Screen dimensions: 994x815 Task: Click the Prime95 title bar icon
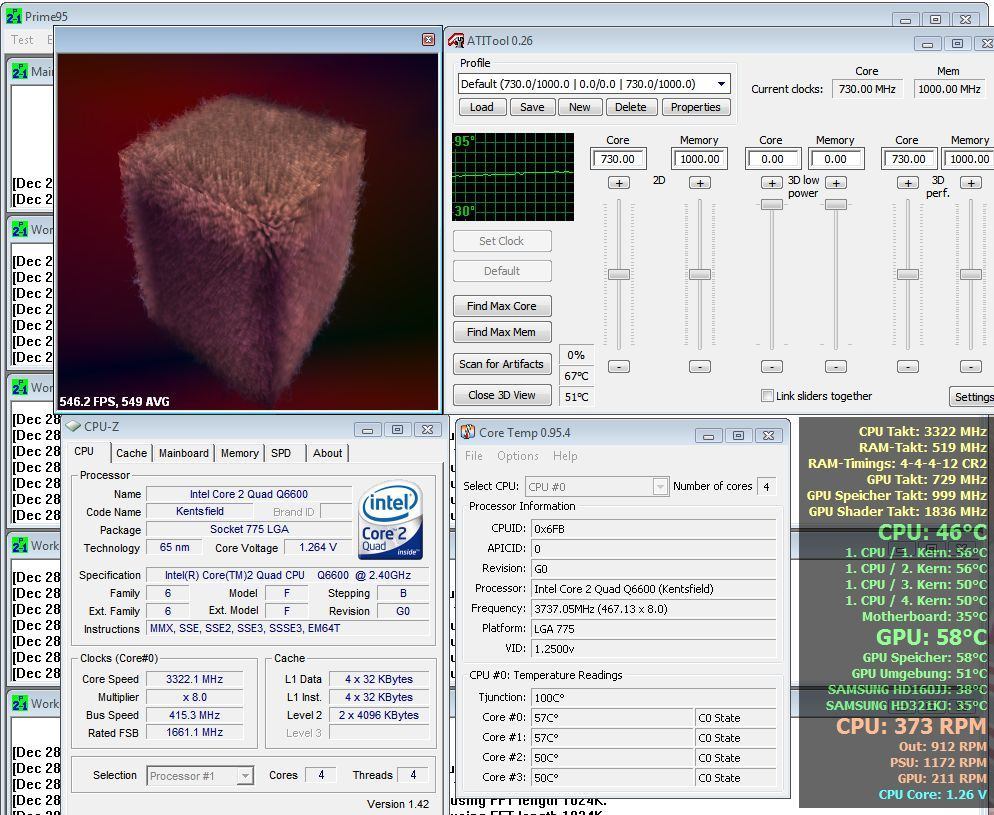point(13,16)
